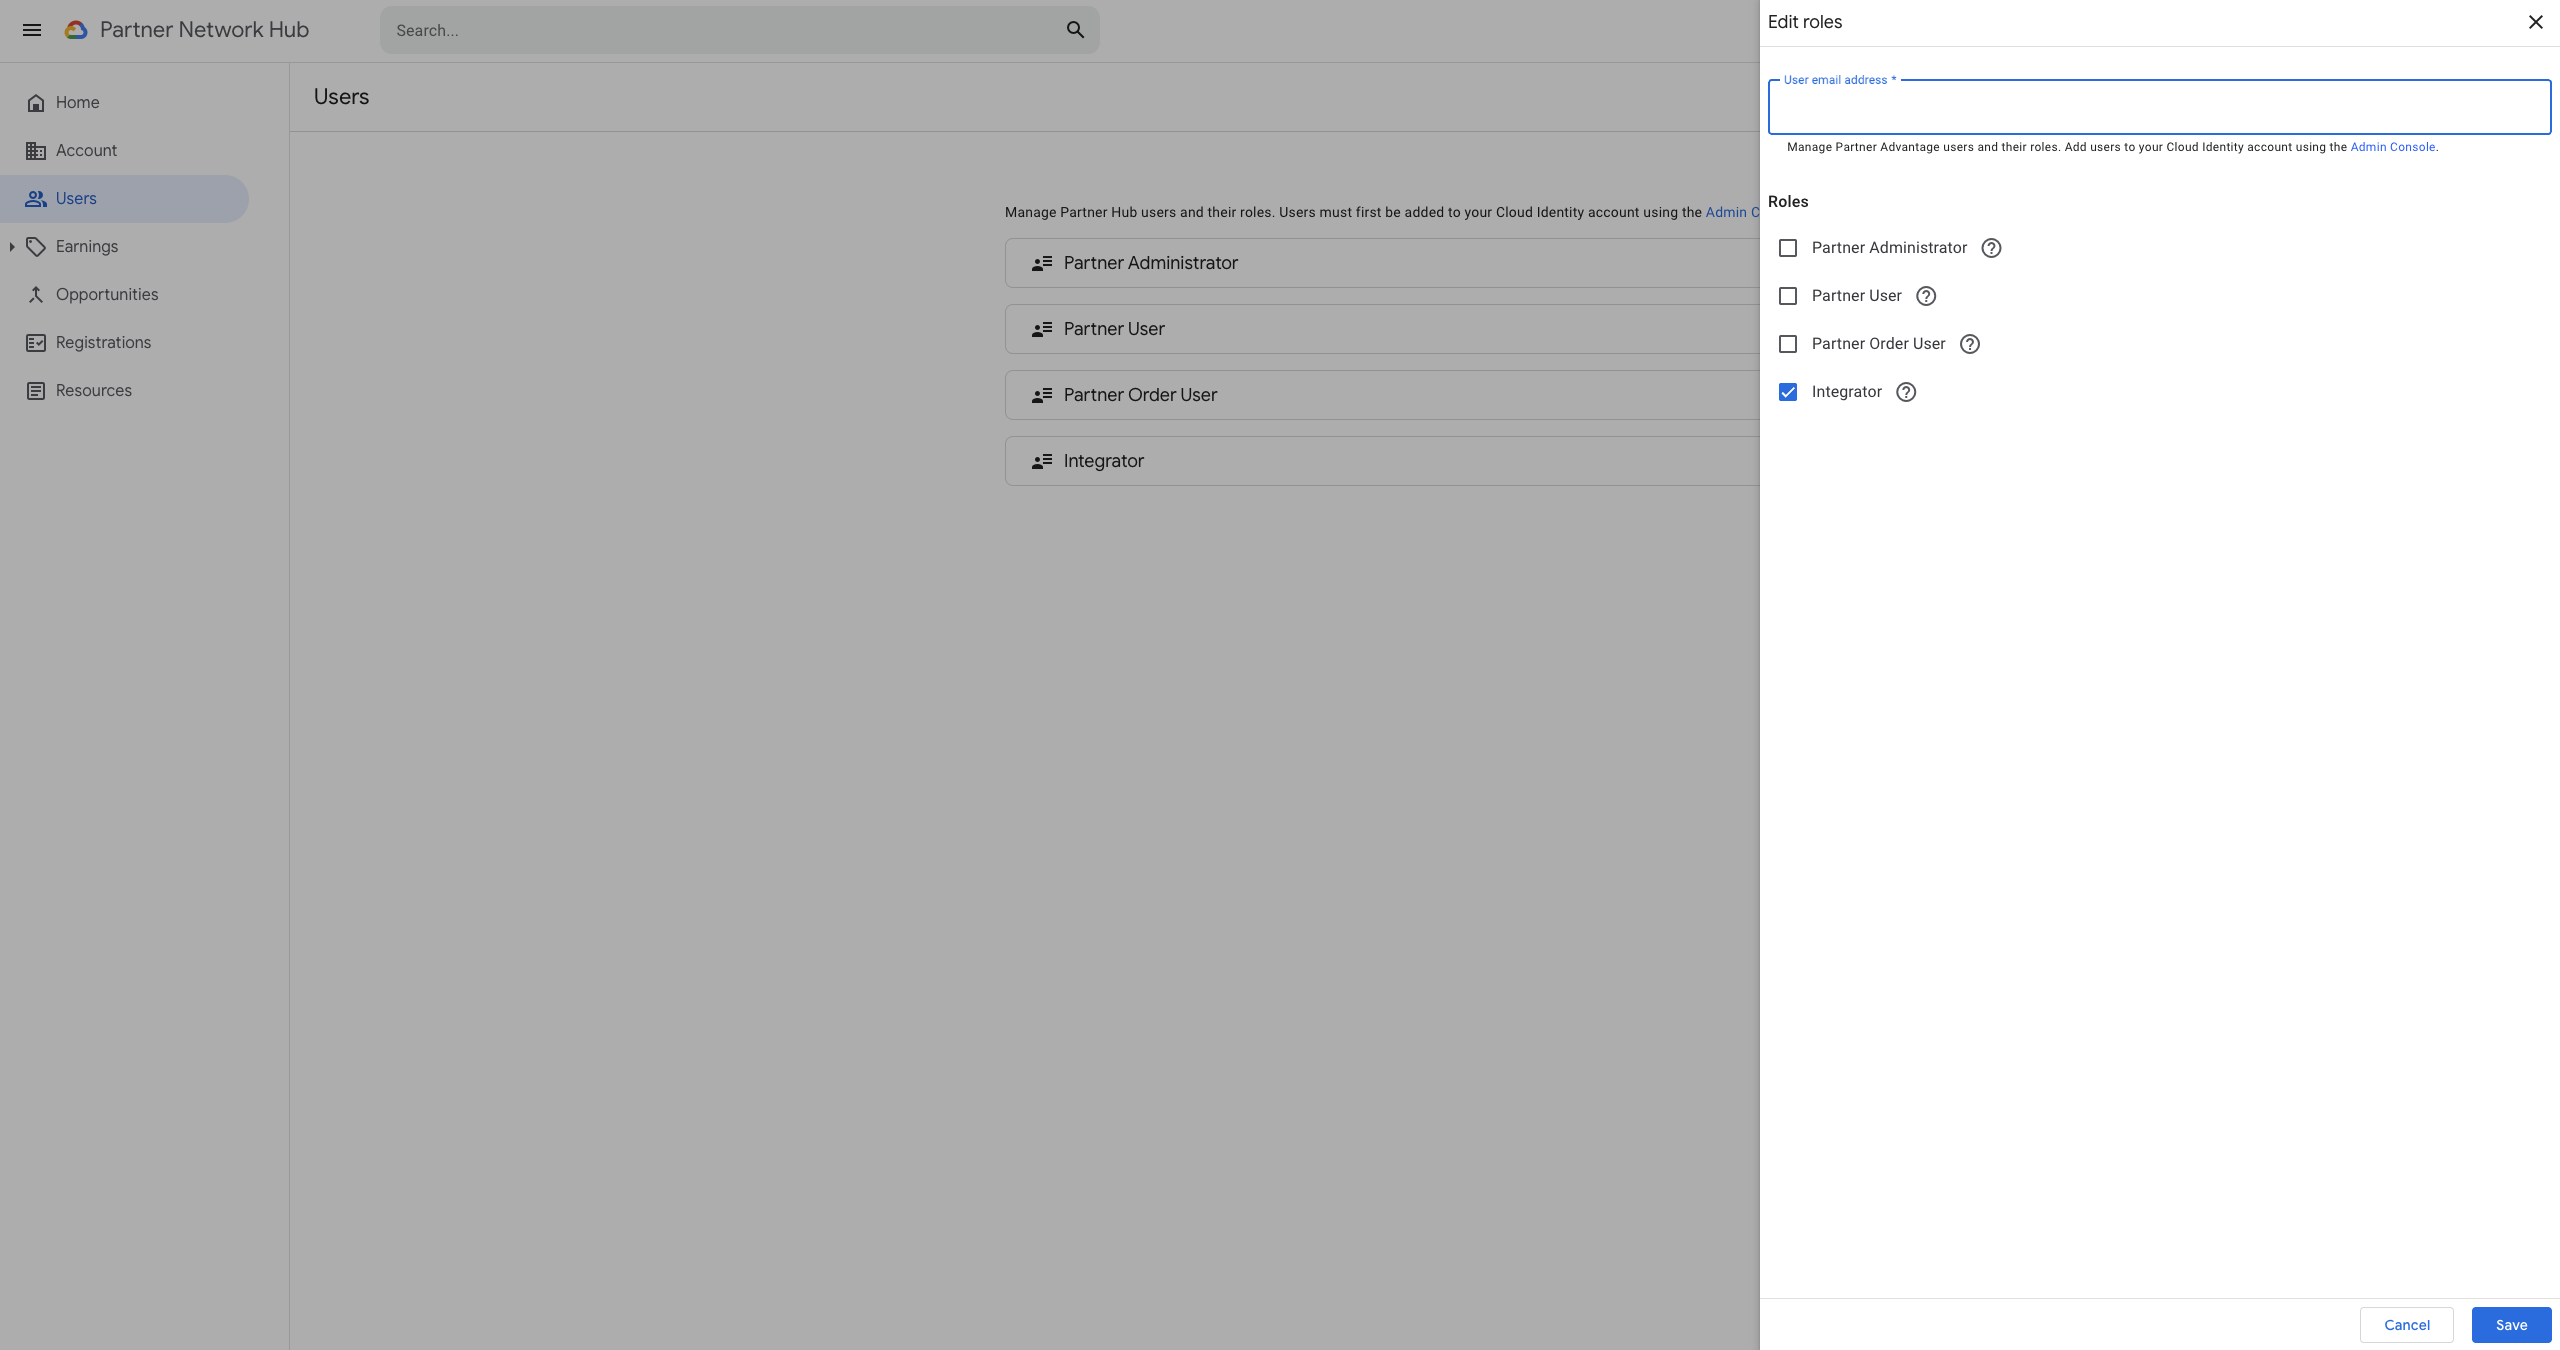Show help for Partner Order User role

point(1970,344)
